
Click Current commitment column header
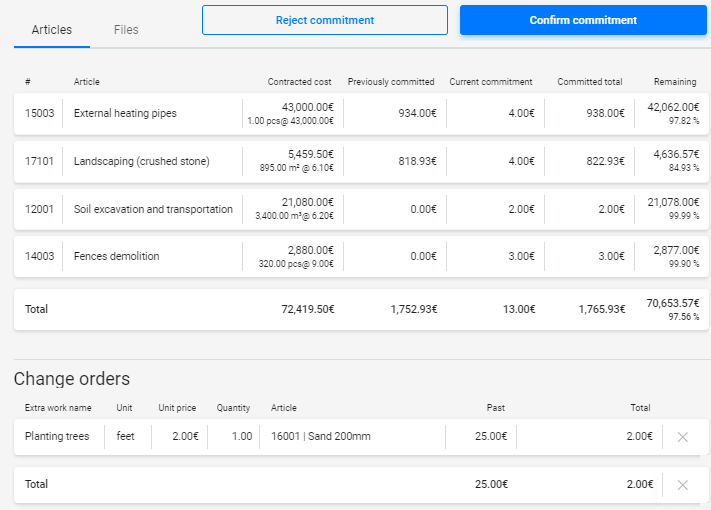(x=491, y=82)
